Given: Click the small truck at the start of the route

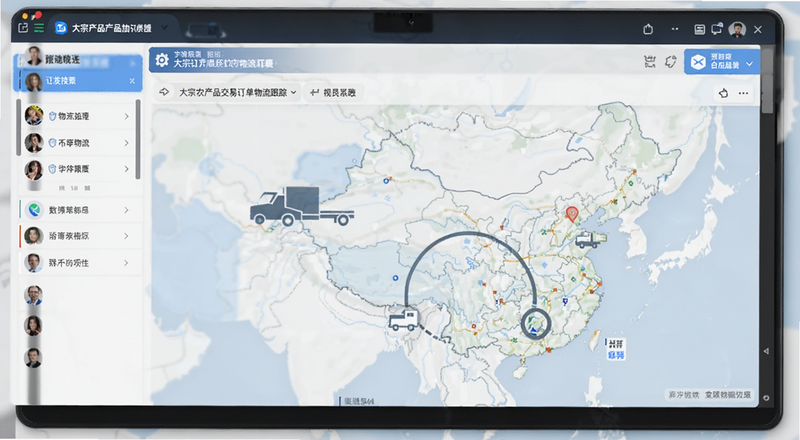Looking at the screenshot, I should pyautogui.click(x=404, y=320).
